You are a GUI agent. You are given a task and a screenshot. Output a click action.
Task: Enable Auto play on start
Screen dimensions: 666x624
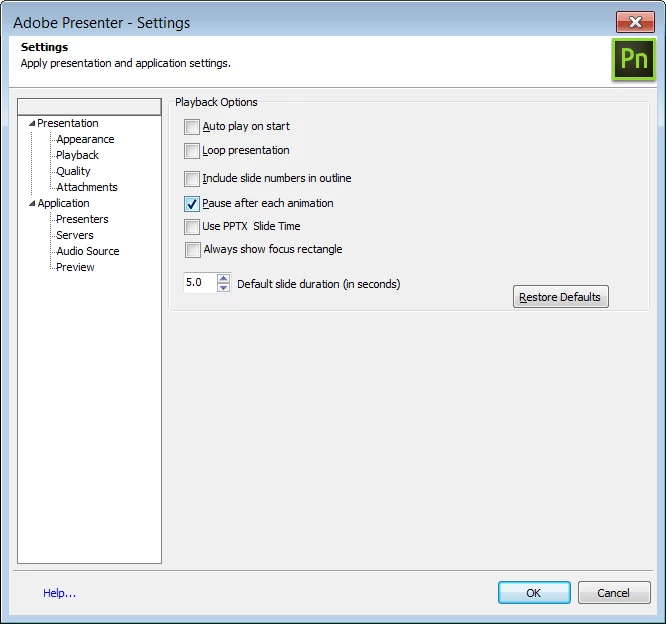click(192, 127)
